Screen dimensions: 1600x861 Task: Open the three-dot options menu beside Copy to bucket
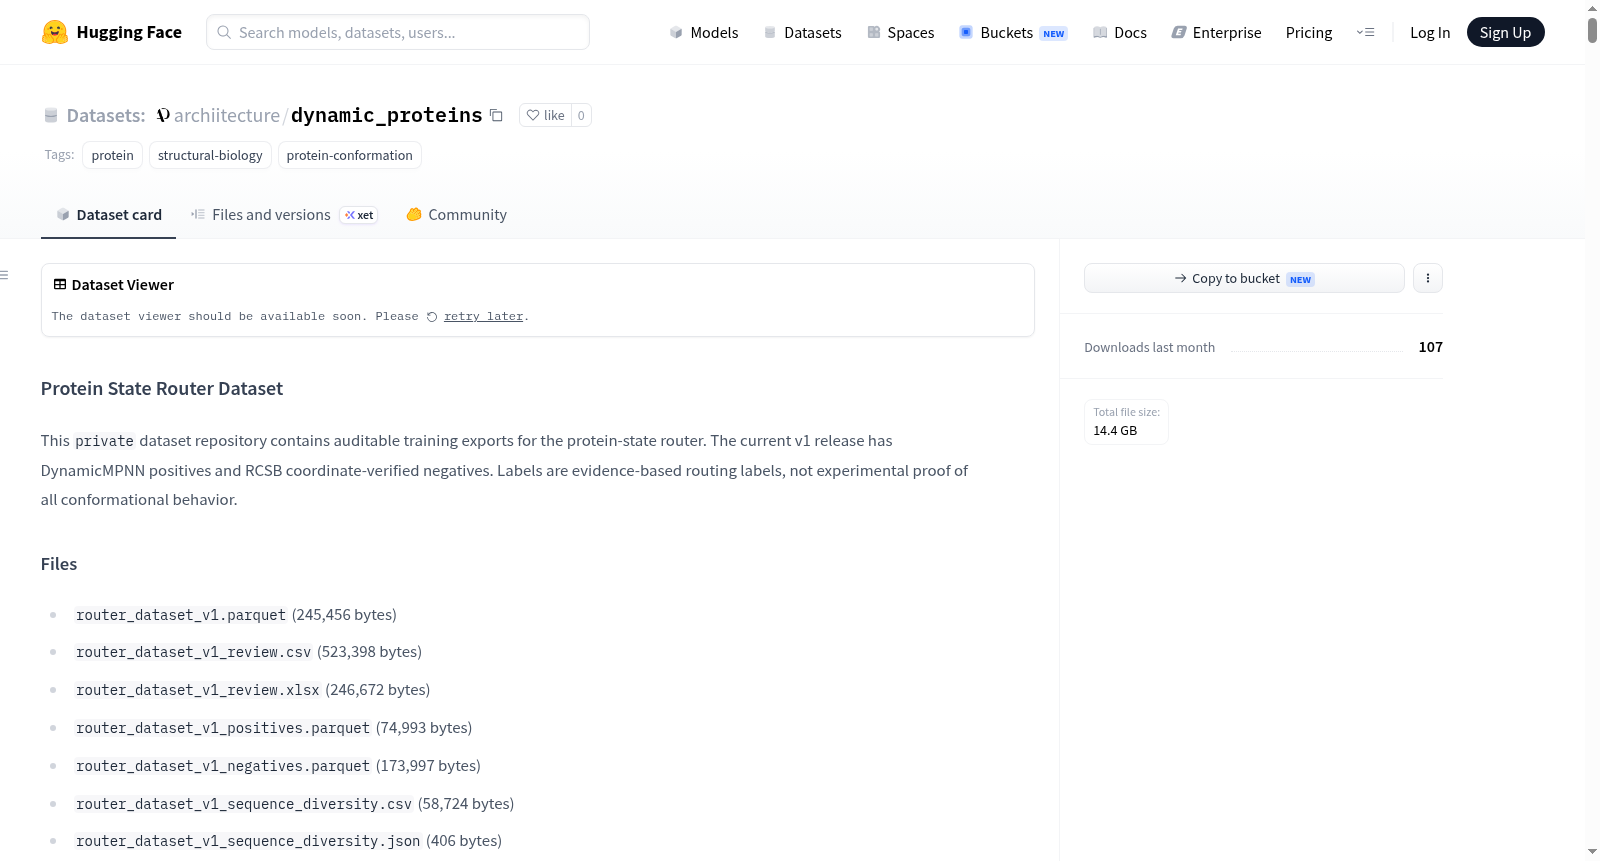click(1428, 278)
